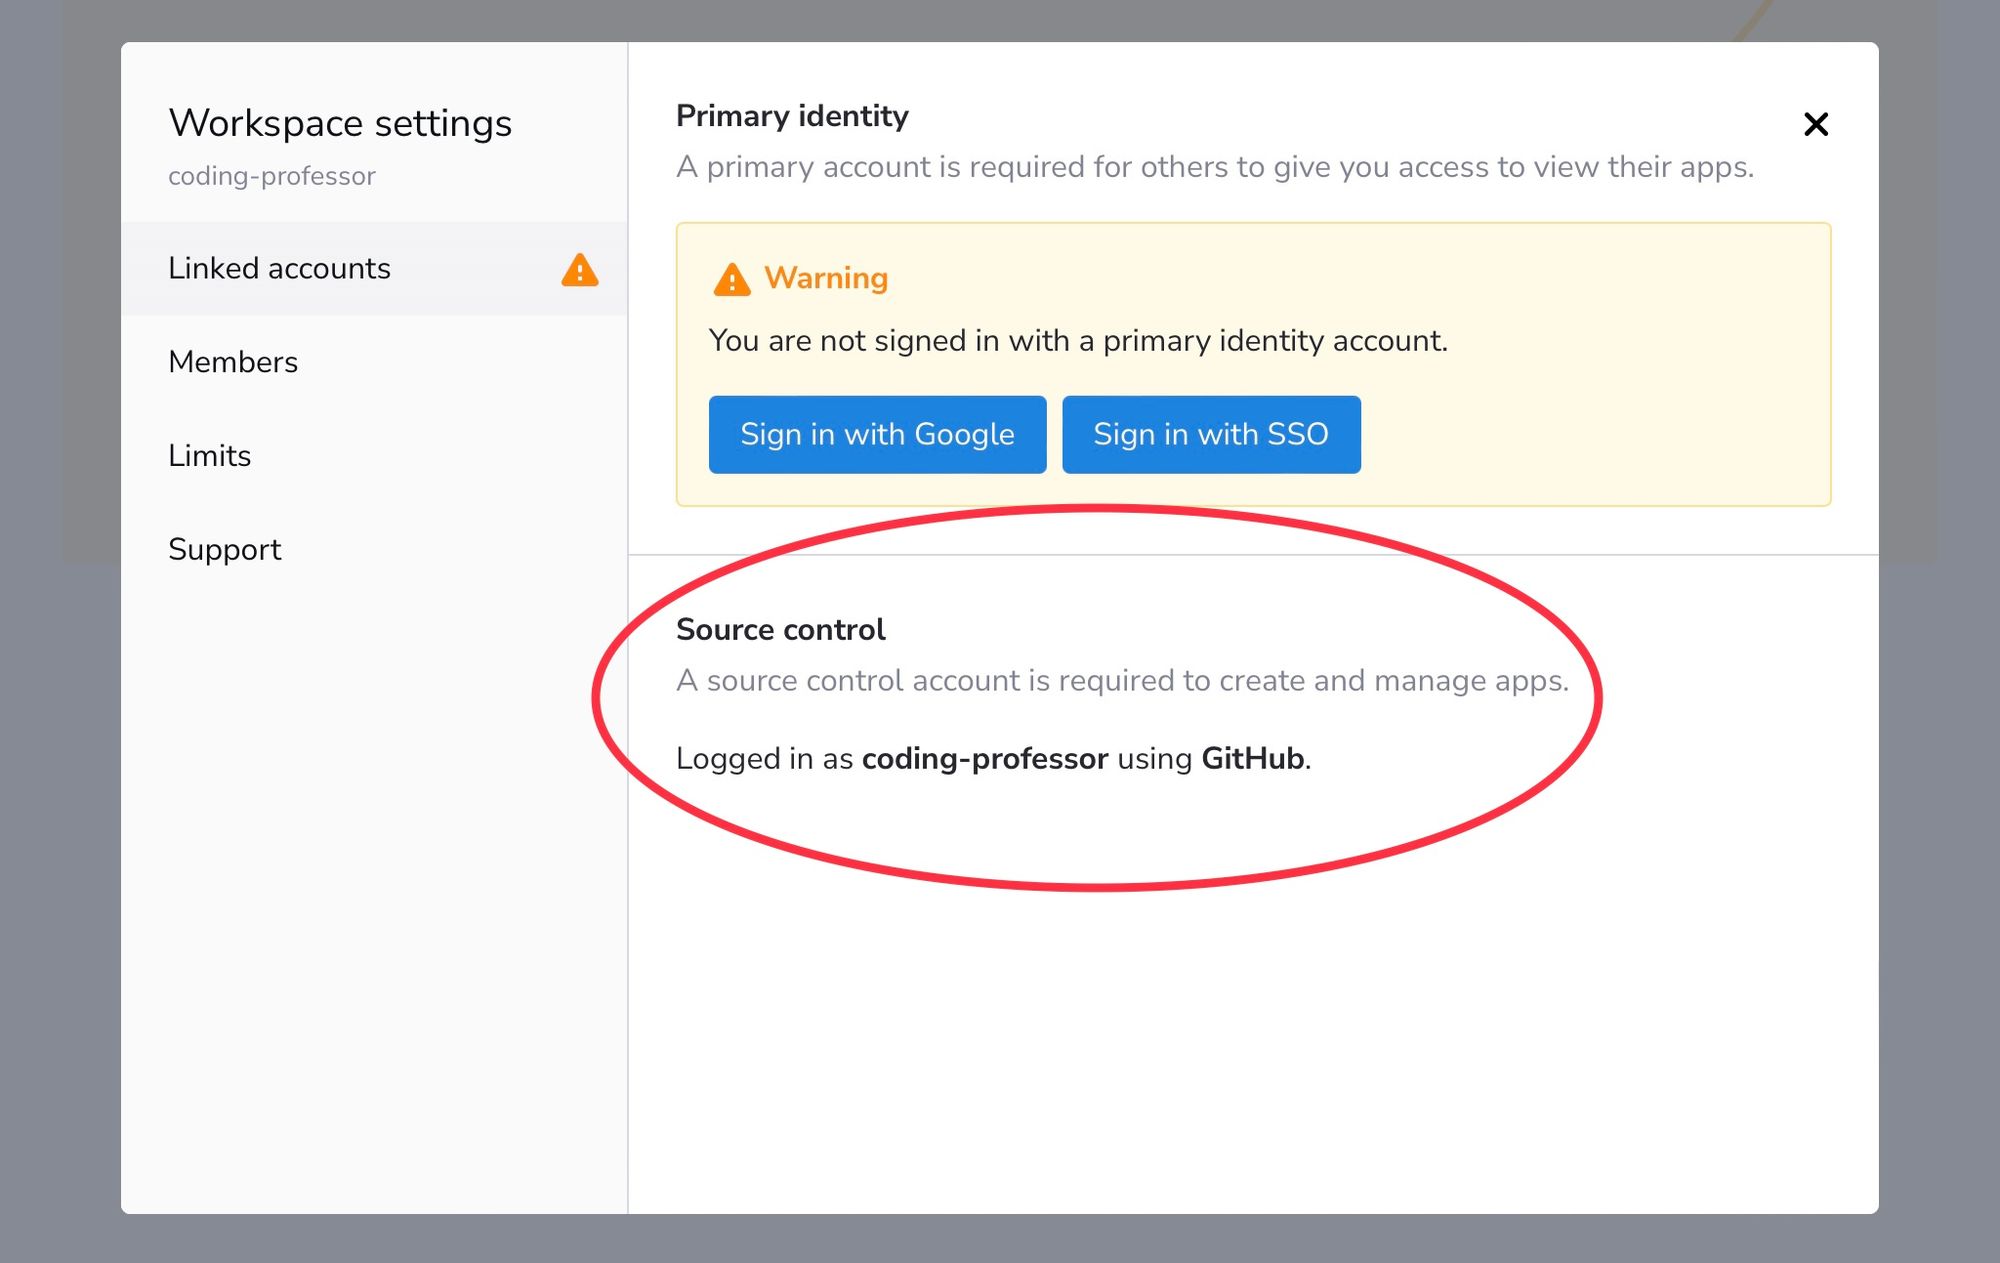Click the orange Warning label text
Screen dimensions: 2000x1263
tap(825, 278)
